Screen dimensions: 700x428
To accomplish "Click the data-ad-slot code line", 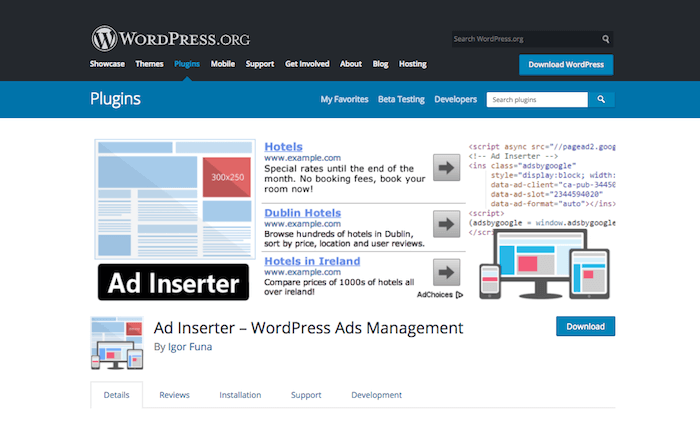I will pyautogui.click(x=547, y=194).
